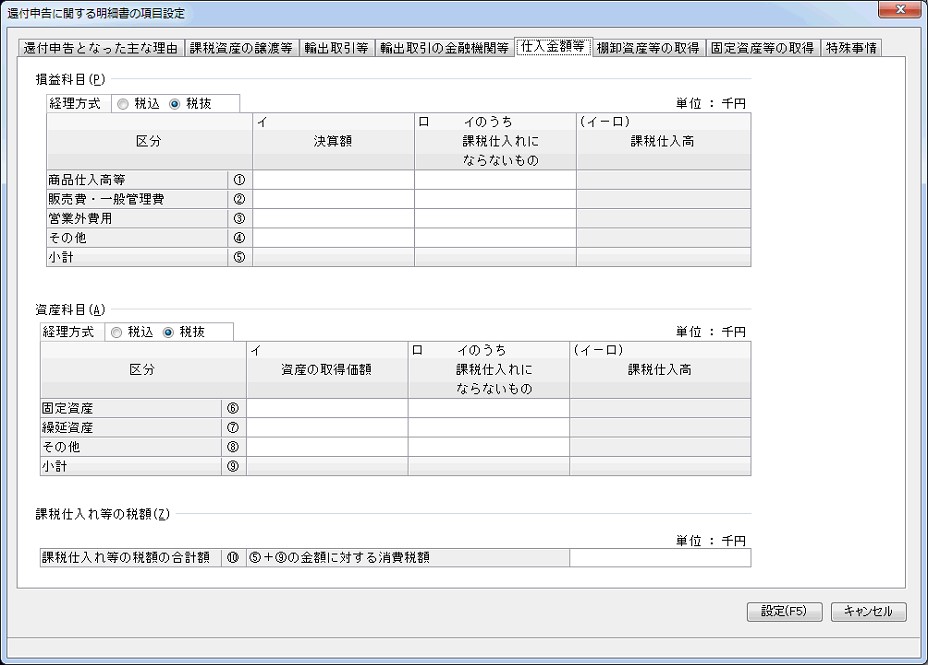Select 税抜 radio under 損益科目
The width and height of the screenshot is (928, 666).
point(176,103)
